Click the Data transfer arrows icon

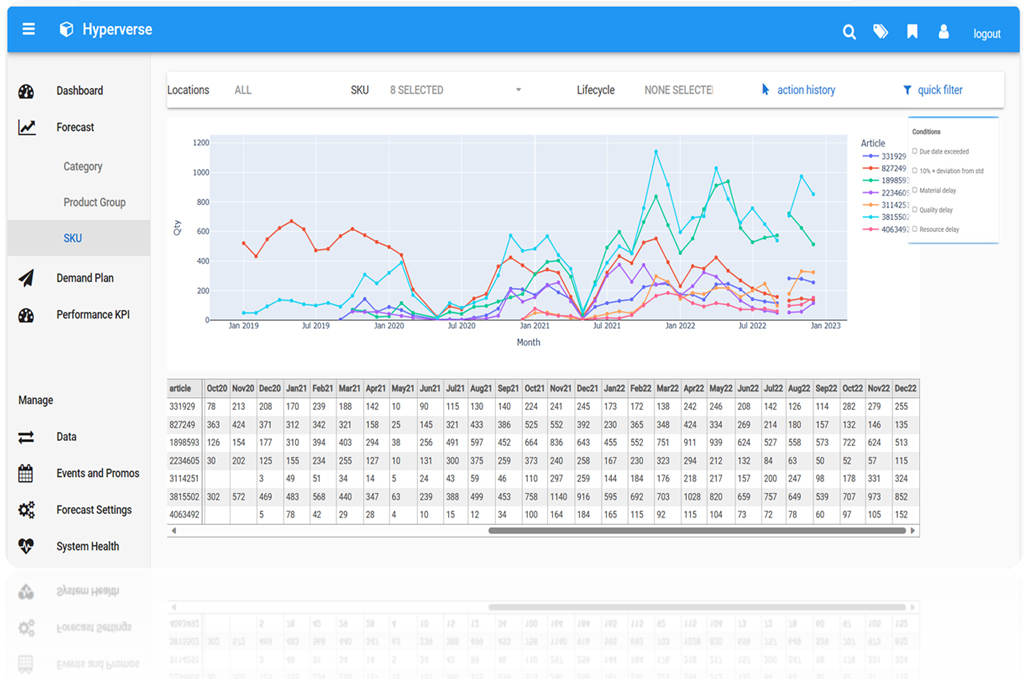[26, 437]
